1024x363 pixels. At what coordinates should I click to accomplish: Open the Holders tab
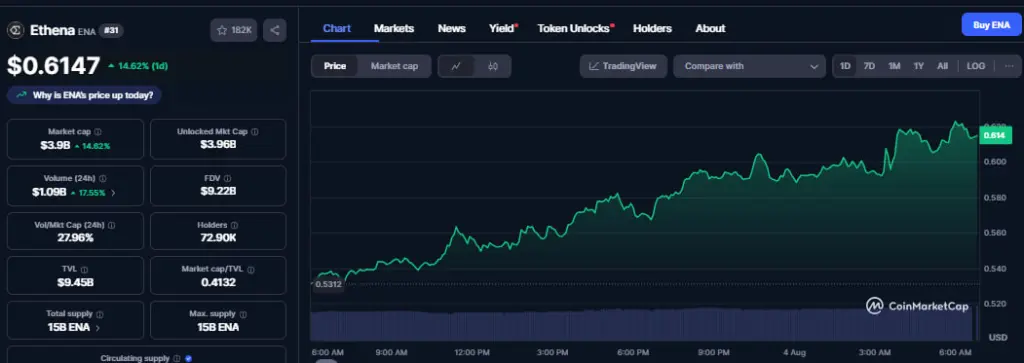[x=652, y=28]
